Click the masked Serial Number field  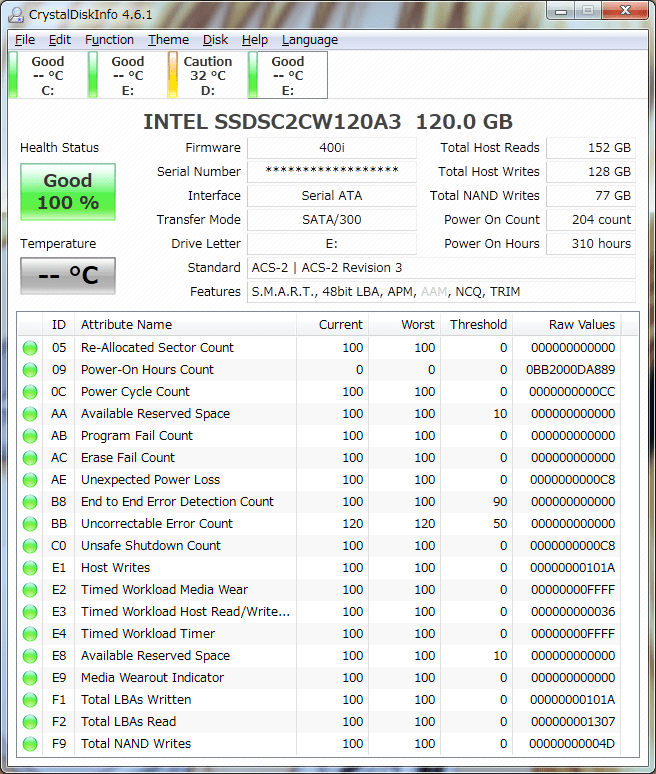click(x=332, y=171)
